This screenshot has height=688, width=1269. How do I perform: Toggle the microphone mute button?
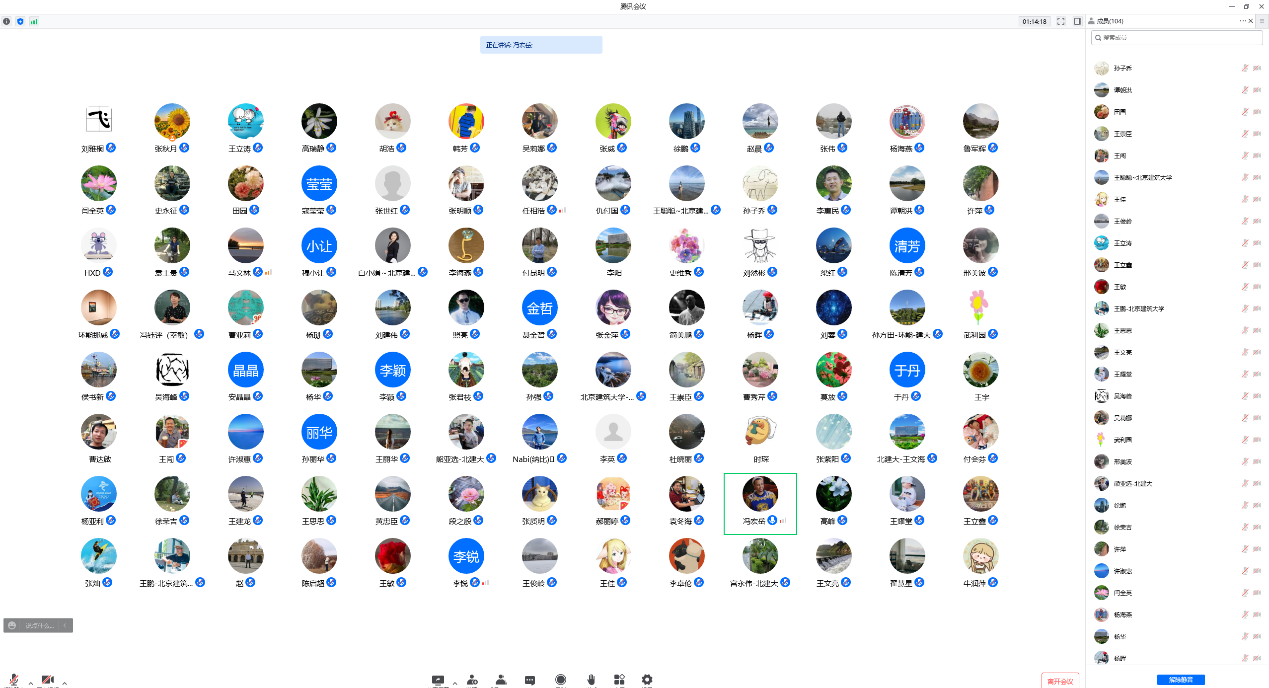tap(15, 680)
